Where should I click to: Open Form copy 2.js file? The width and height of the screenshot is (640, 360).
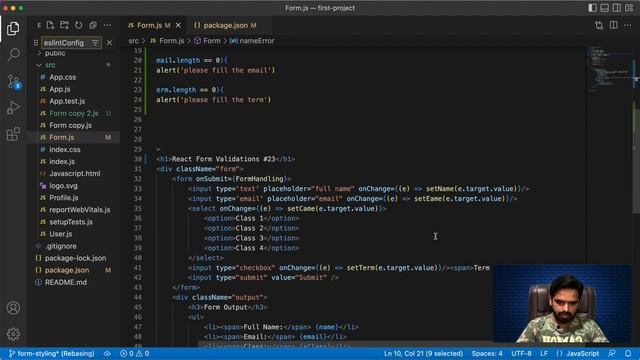click(73, 113)
